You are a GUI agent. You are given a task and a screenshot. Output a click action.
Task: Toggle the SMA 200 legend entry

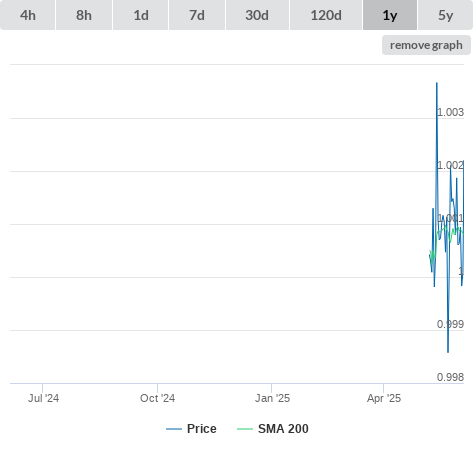tap(283, 429)
